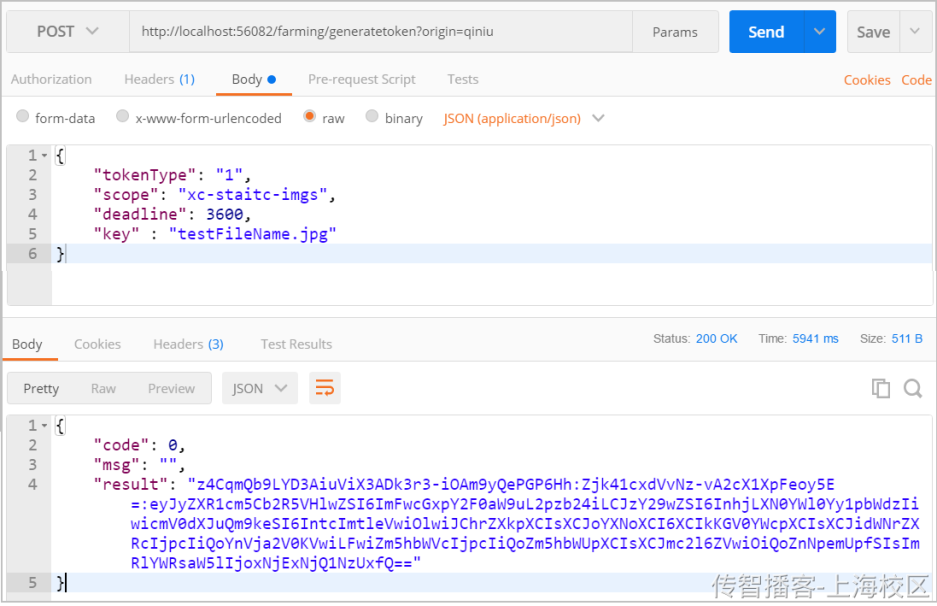Click the "xc-staitc-imgs" scope value
The height and width of the screenshot is (606, 937).
click(x=253, y=195)
